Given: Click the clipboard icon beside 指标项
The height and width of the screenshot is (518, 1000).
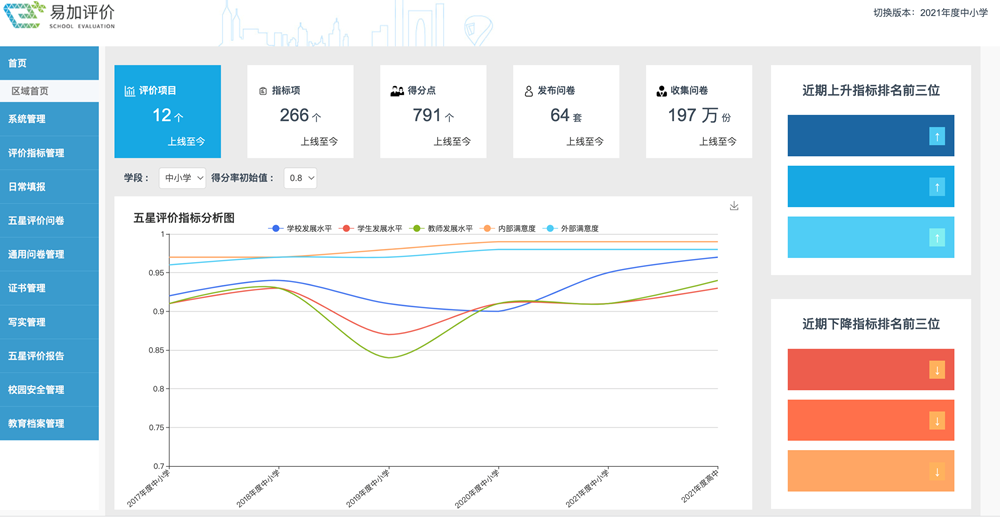Looking at the screenshot, I should [263, 91].
